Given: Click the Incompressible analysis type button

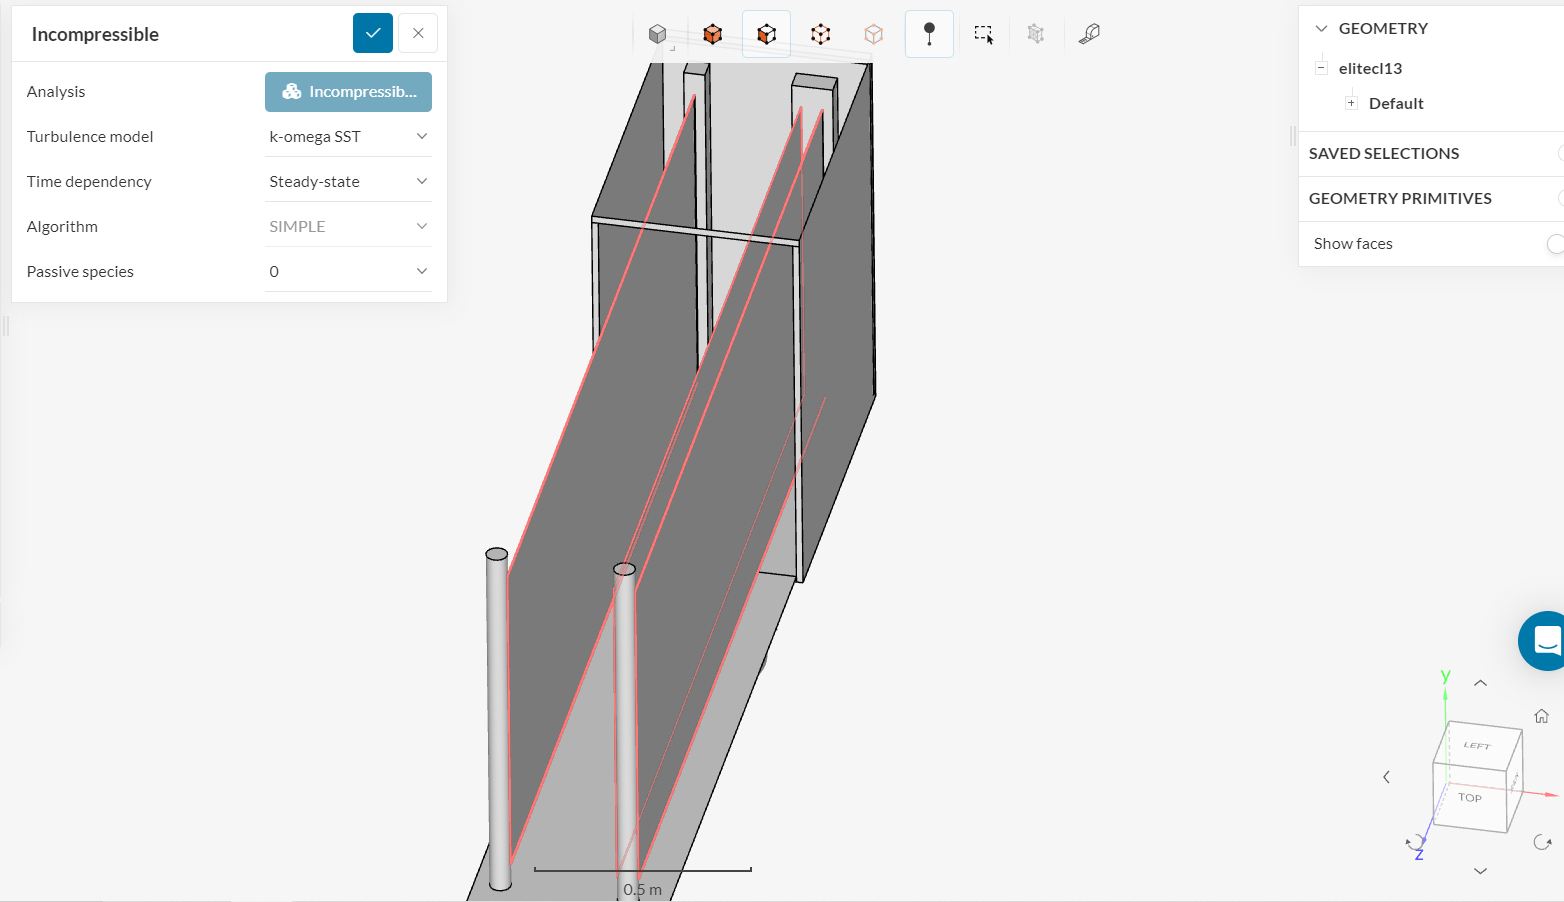Looking at the screenshot, I should coord(348,91).
